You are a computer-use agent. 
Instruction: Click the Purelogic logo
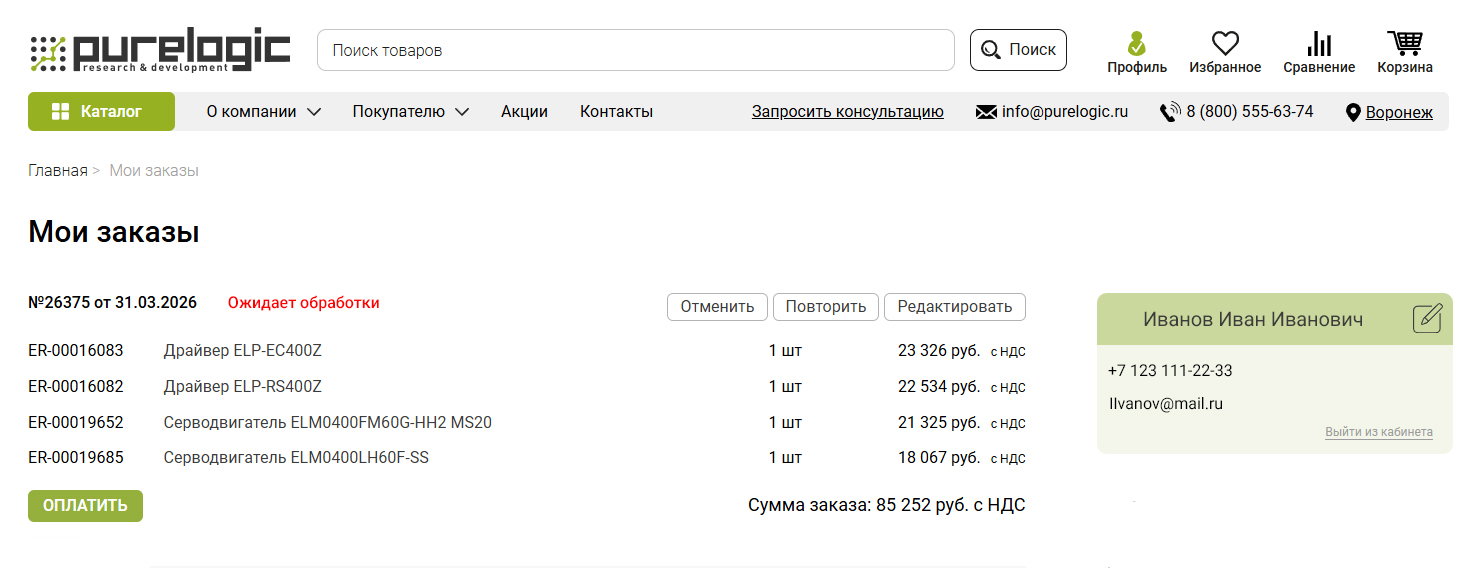pos(160,51)
